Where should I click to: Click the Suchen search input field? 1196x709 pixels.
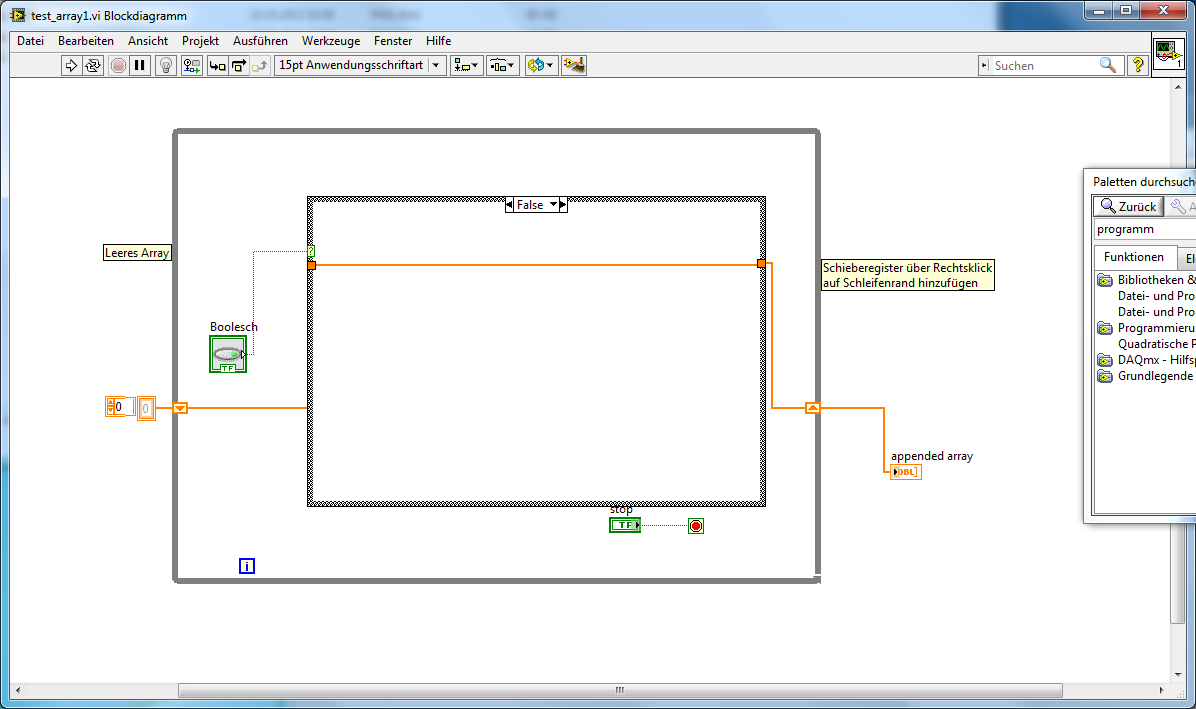click(x=1045, y=66)
